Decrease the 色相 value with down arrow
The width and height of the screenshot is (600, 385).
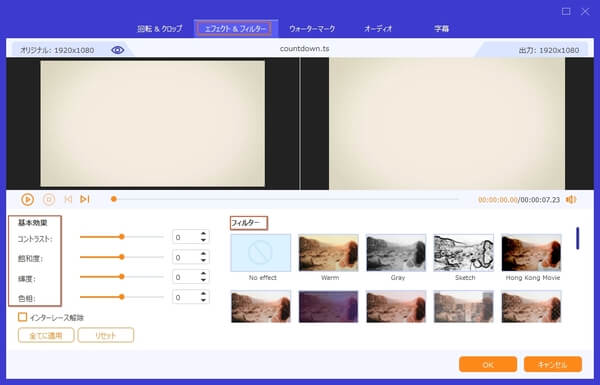[203, 300]
